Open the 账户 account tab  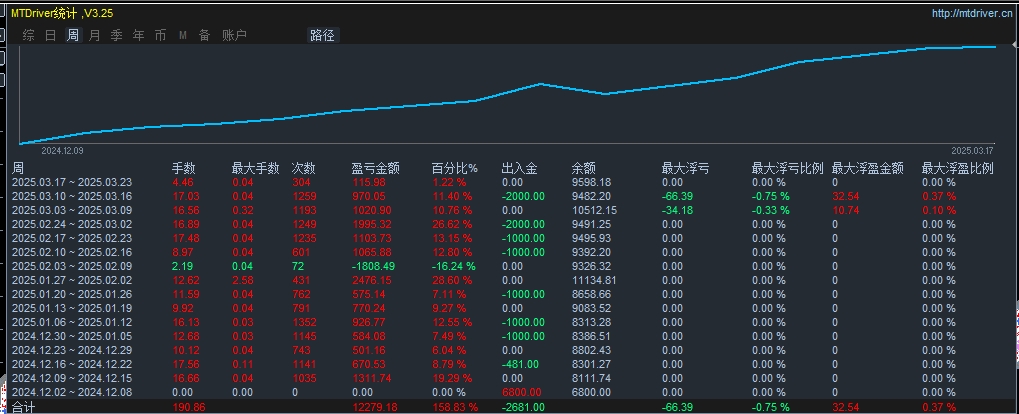[235, 35]
